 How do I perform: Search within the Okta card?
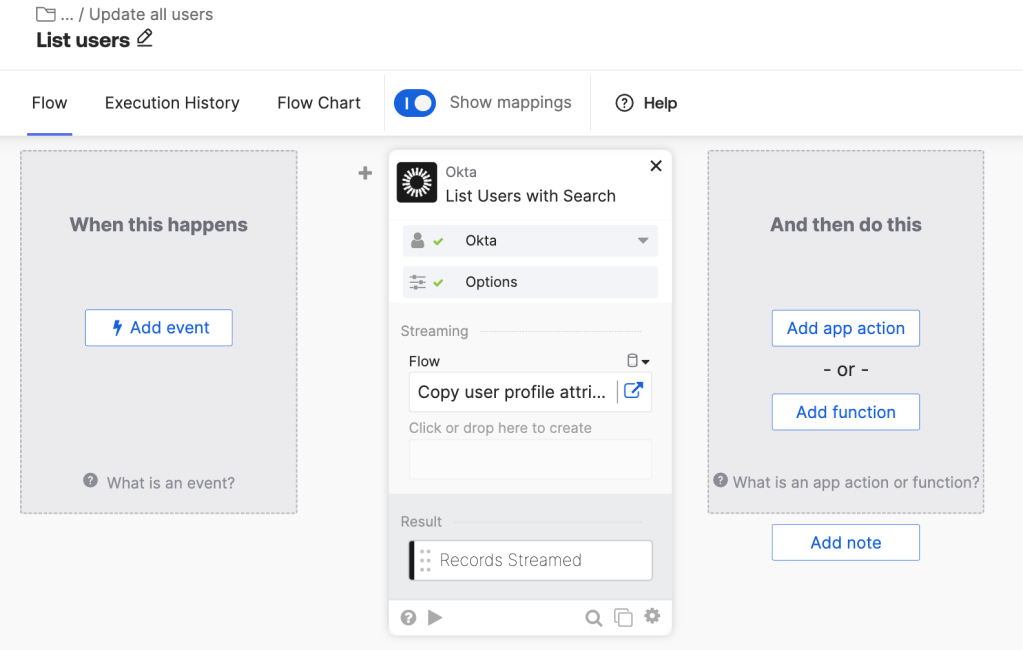click(x=594, y=617)
